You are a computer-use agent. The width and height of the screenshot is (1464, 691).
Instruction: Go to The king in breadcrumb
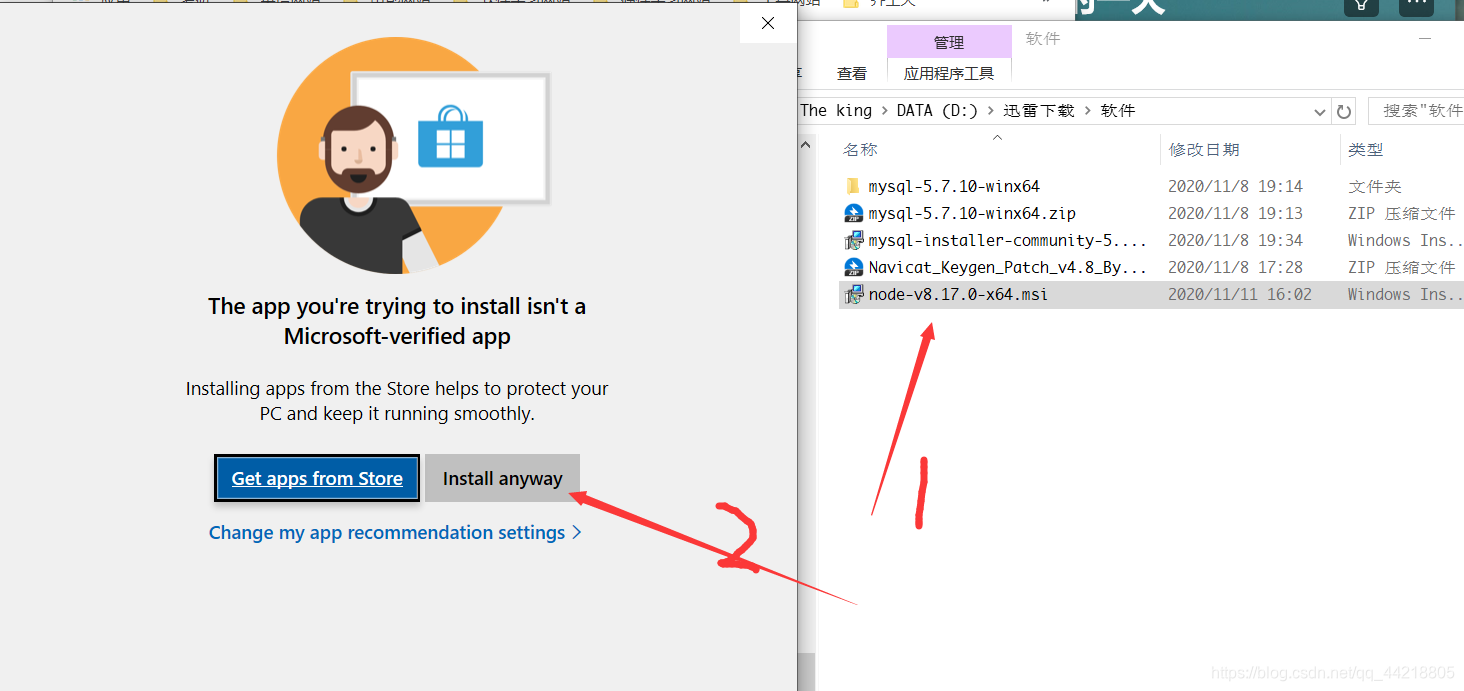point(836,110)
